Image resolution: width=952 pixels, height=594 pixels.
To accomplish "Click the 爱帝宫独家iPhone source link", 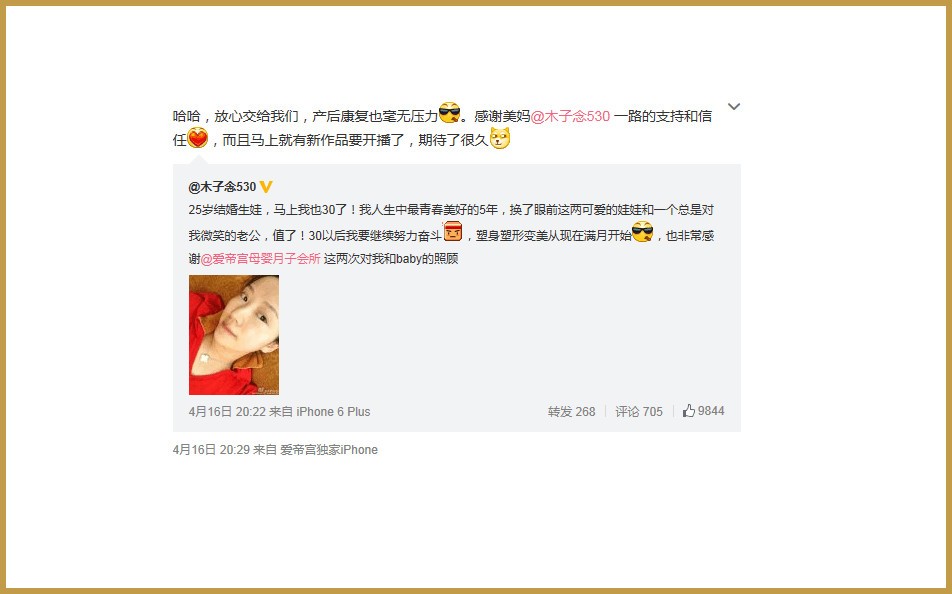I will [x=328, y=450].
